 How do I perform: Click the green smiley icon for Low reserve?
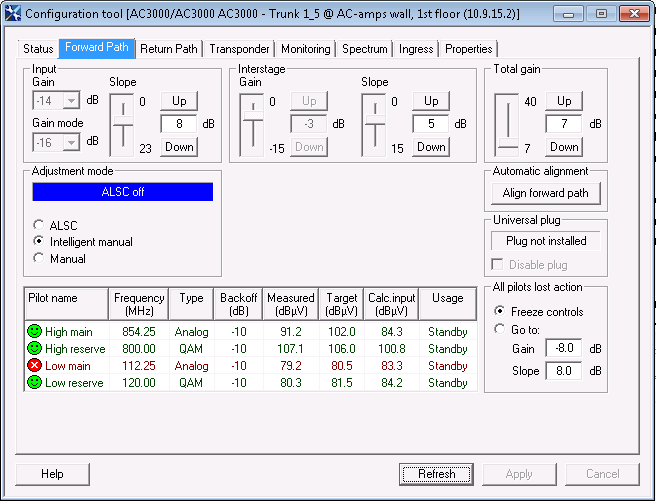pyautogui.click(x=34, y=382)
